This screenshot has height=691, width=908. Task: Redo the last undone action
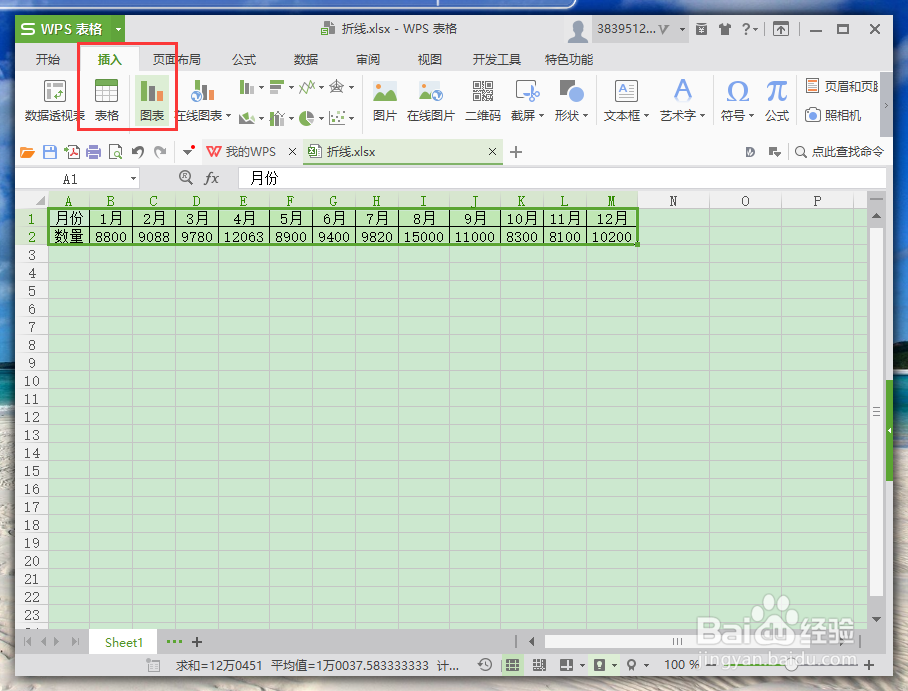click(160, 152)
